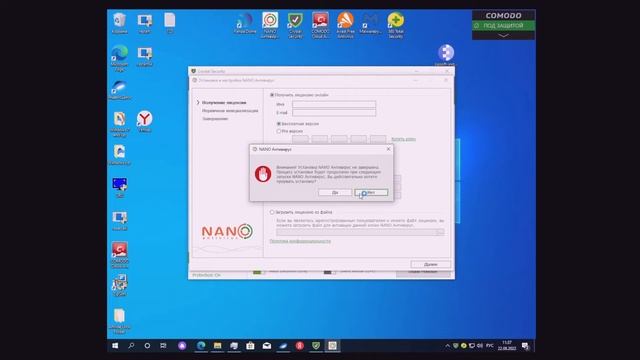
Task: Select the get license online radio button
Action: tap(272, 95)
